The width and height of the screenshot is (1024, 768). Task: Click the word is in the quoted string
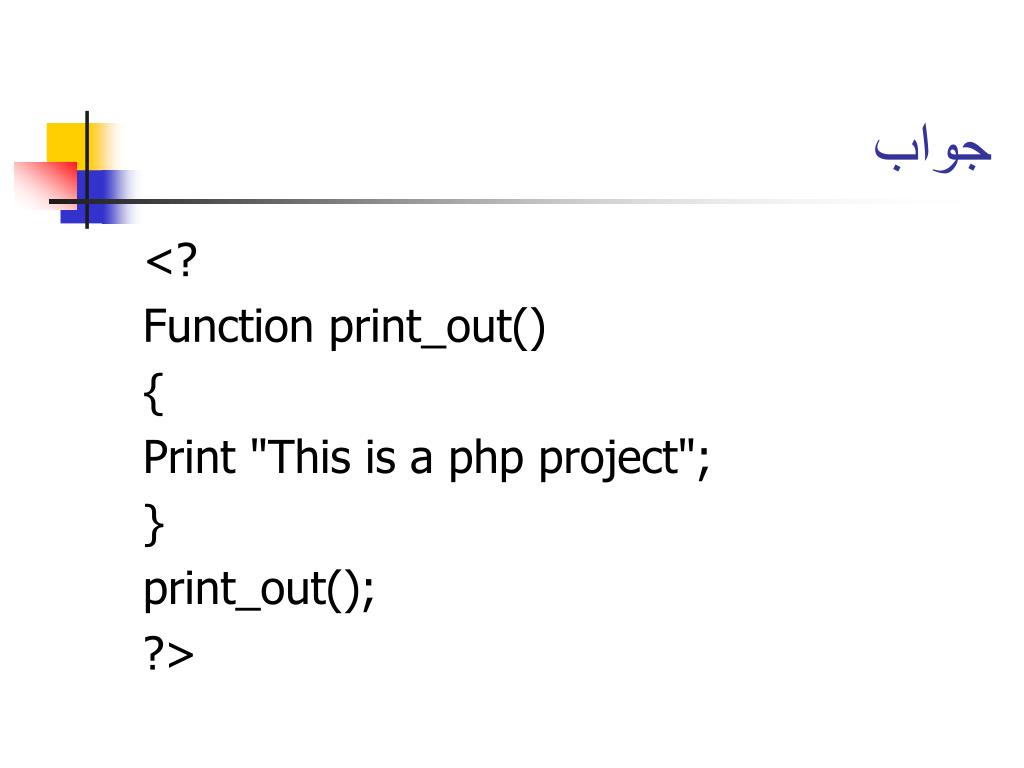pos(380,456)
